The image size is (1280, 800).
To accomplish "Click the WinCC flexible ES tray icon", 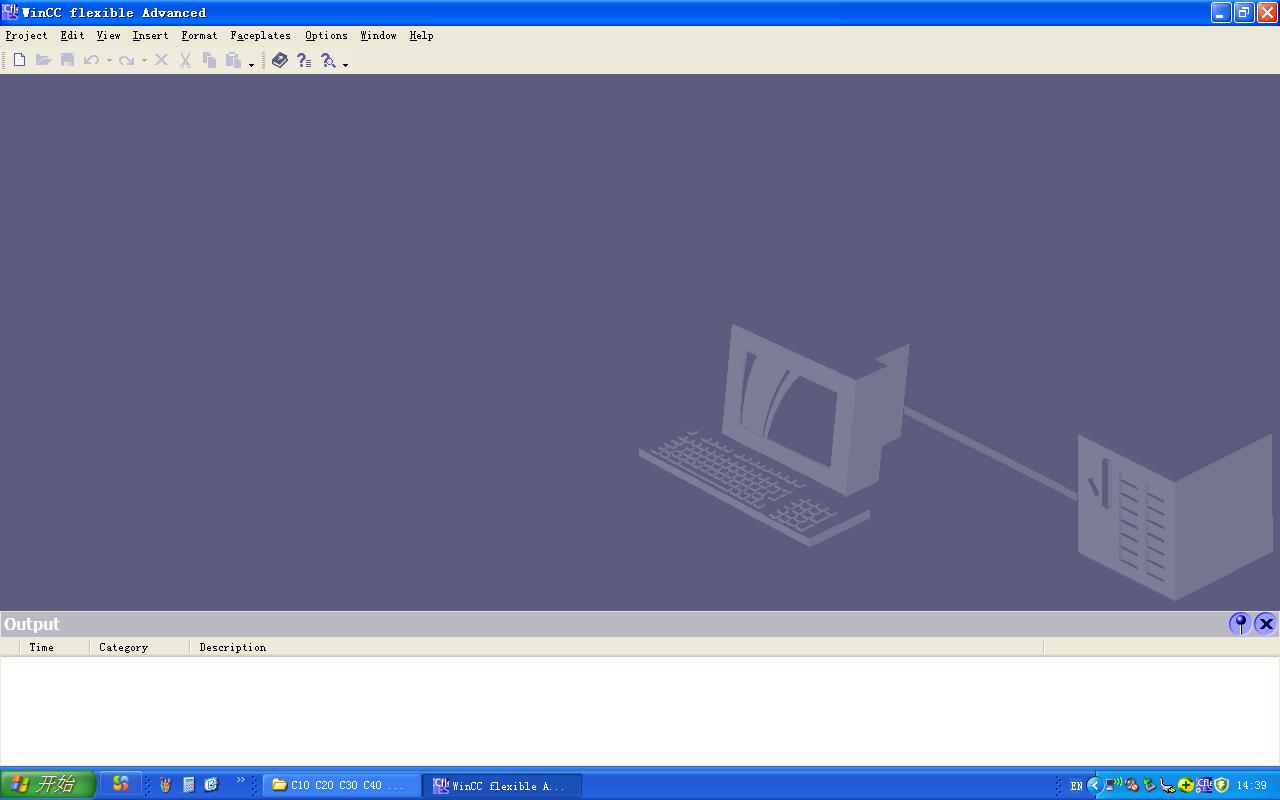I will pos(1204,785).
